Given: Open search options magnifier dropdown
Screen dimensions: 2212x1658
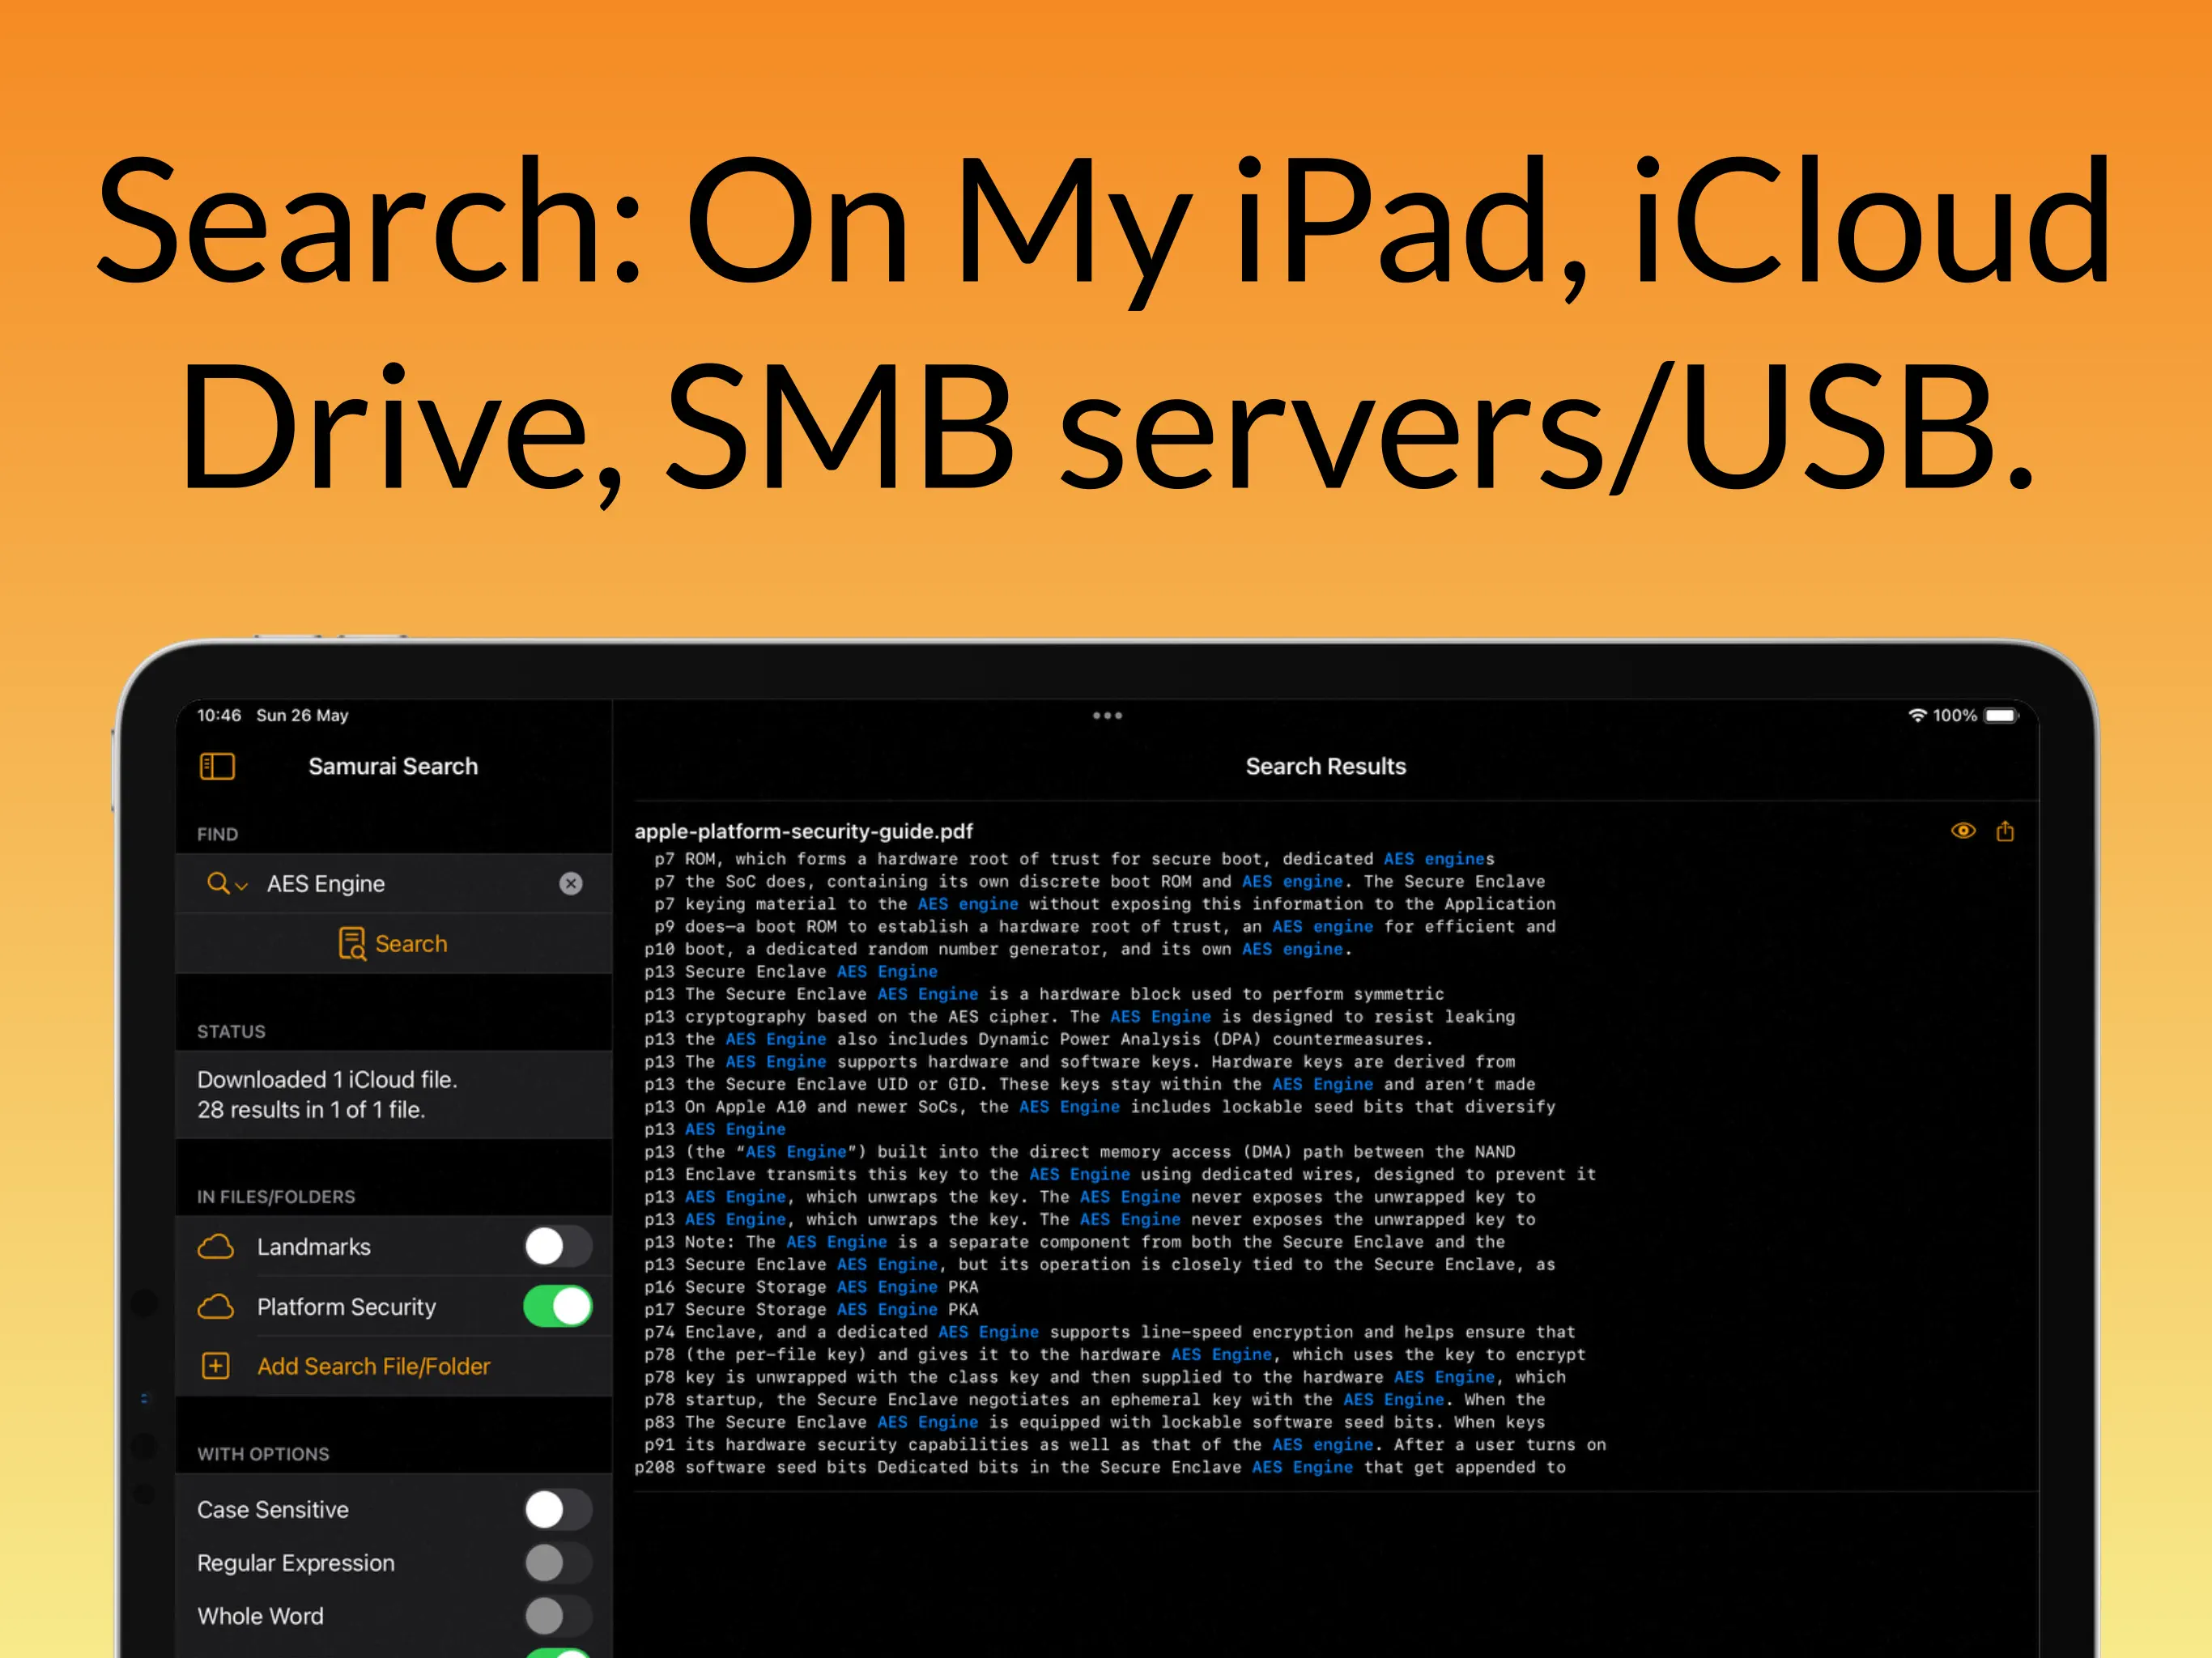Looking at the screenshot, I should pos(226,883).
